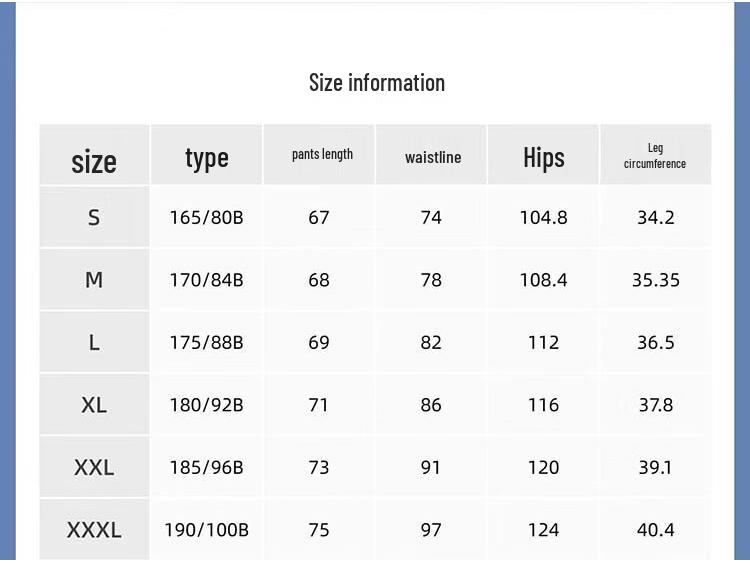Click the "waistline" header cell
This screenshot has height=563, width=750.
pos(433,157)
